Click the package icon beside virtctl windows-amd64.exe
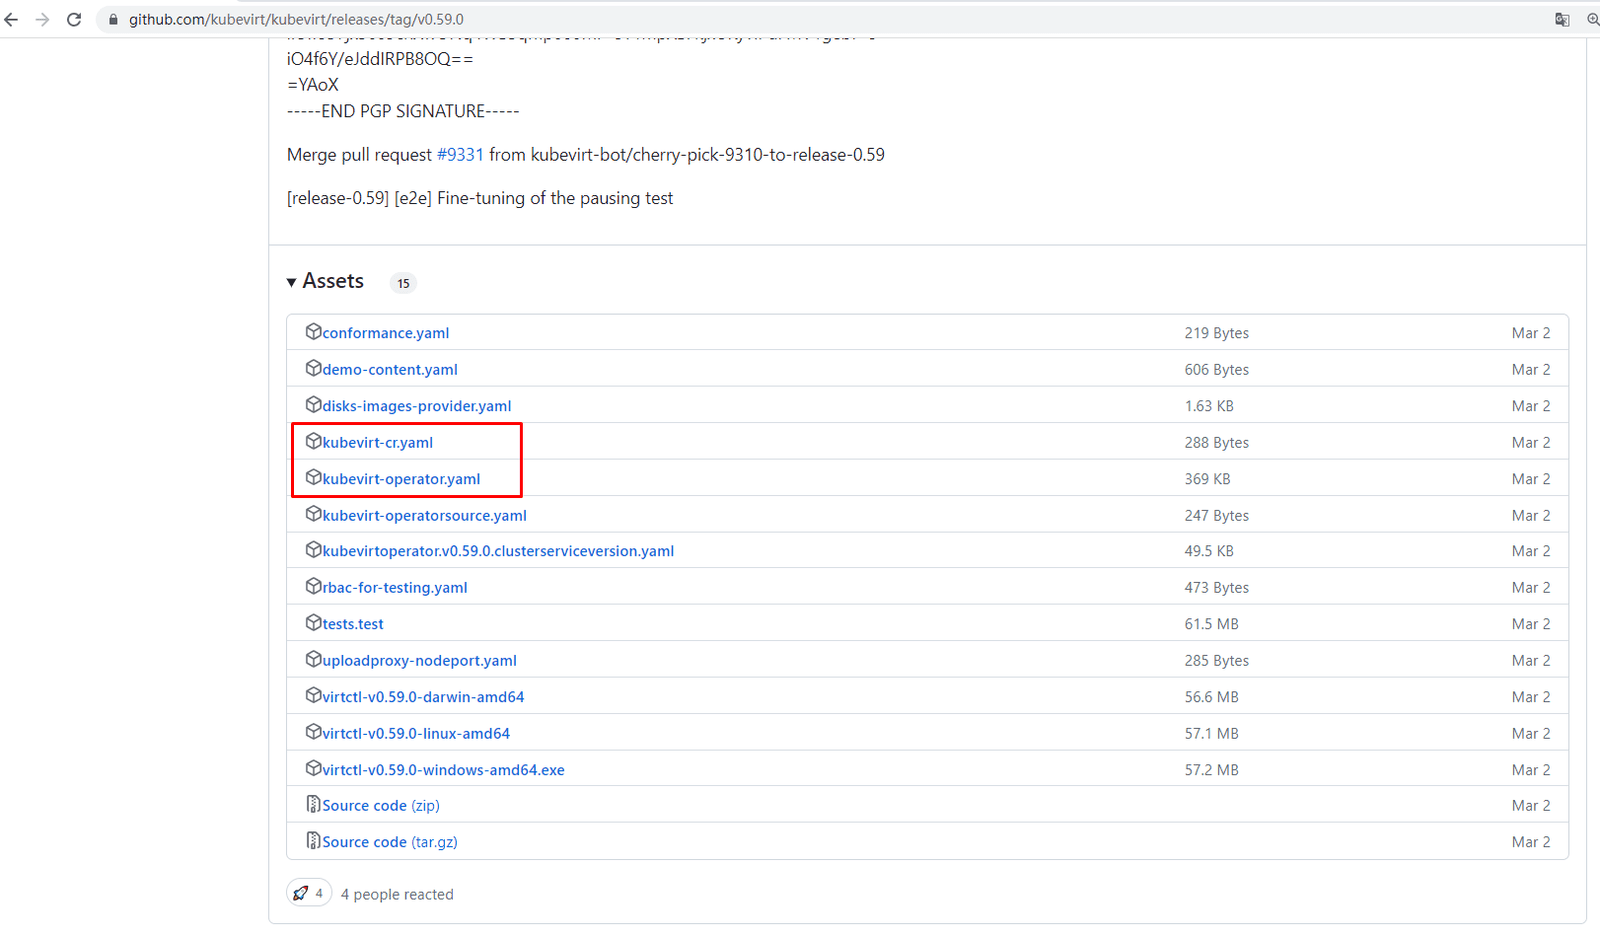Viewport: 1600px width, 928px height. (x=313, y=768)
